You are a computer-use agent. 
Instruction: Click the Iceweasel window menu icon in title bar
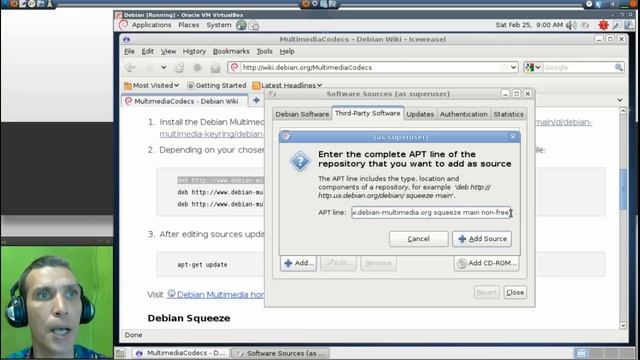coord(127,40)
